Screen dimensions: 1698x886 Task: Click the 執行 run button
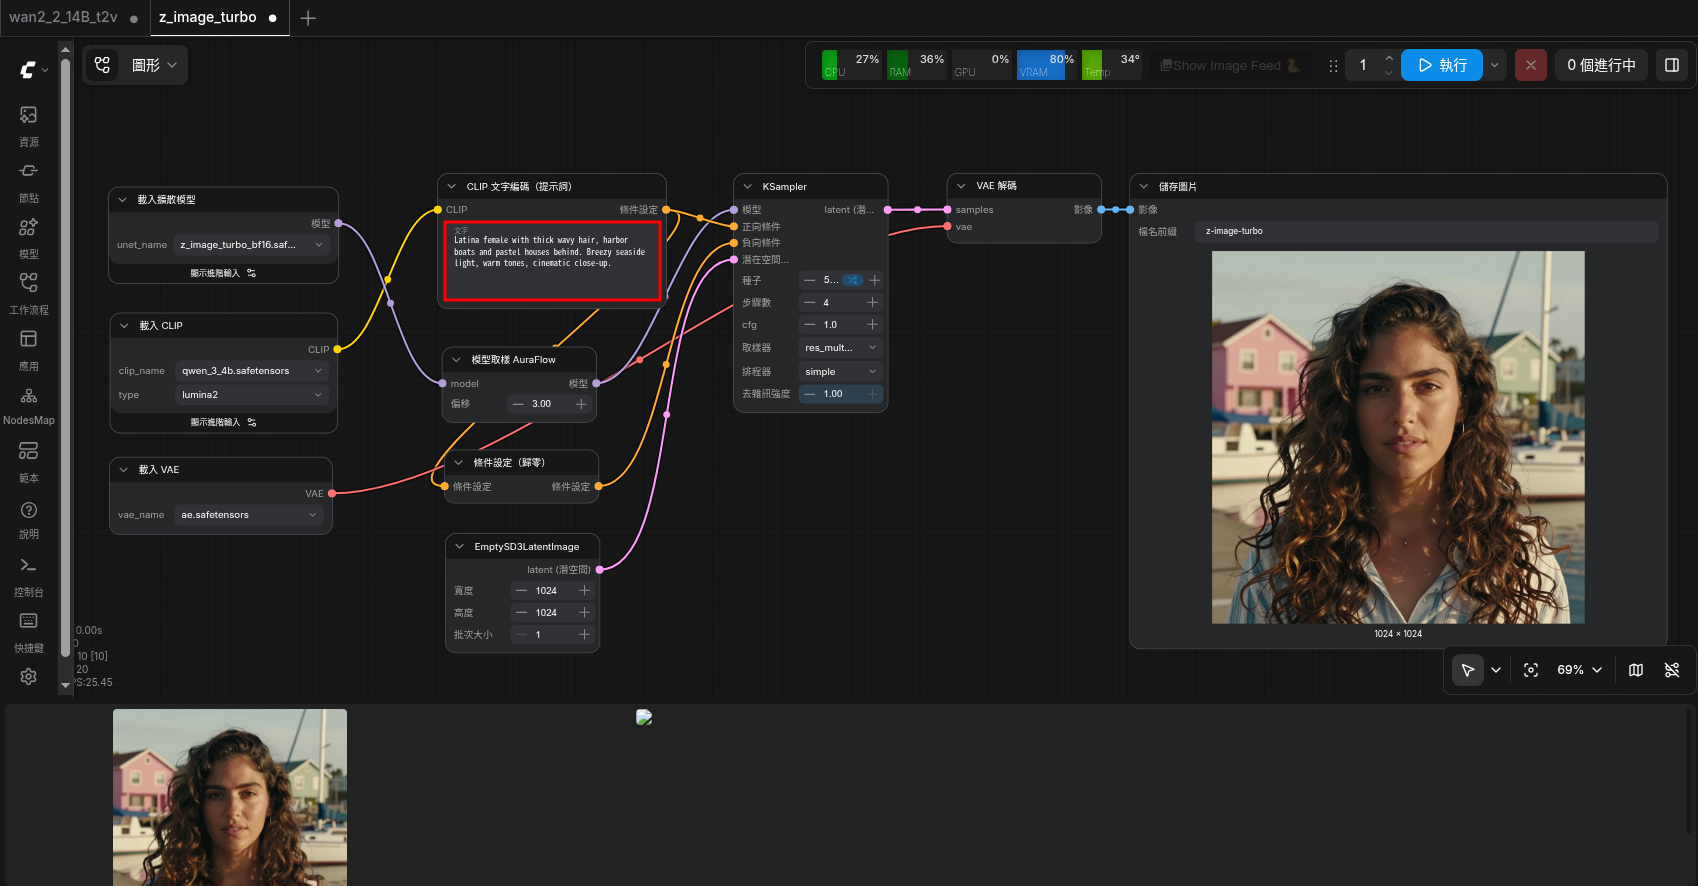pos(1441,65)
